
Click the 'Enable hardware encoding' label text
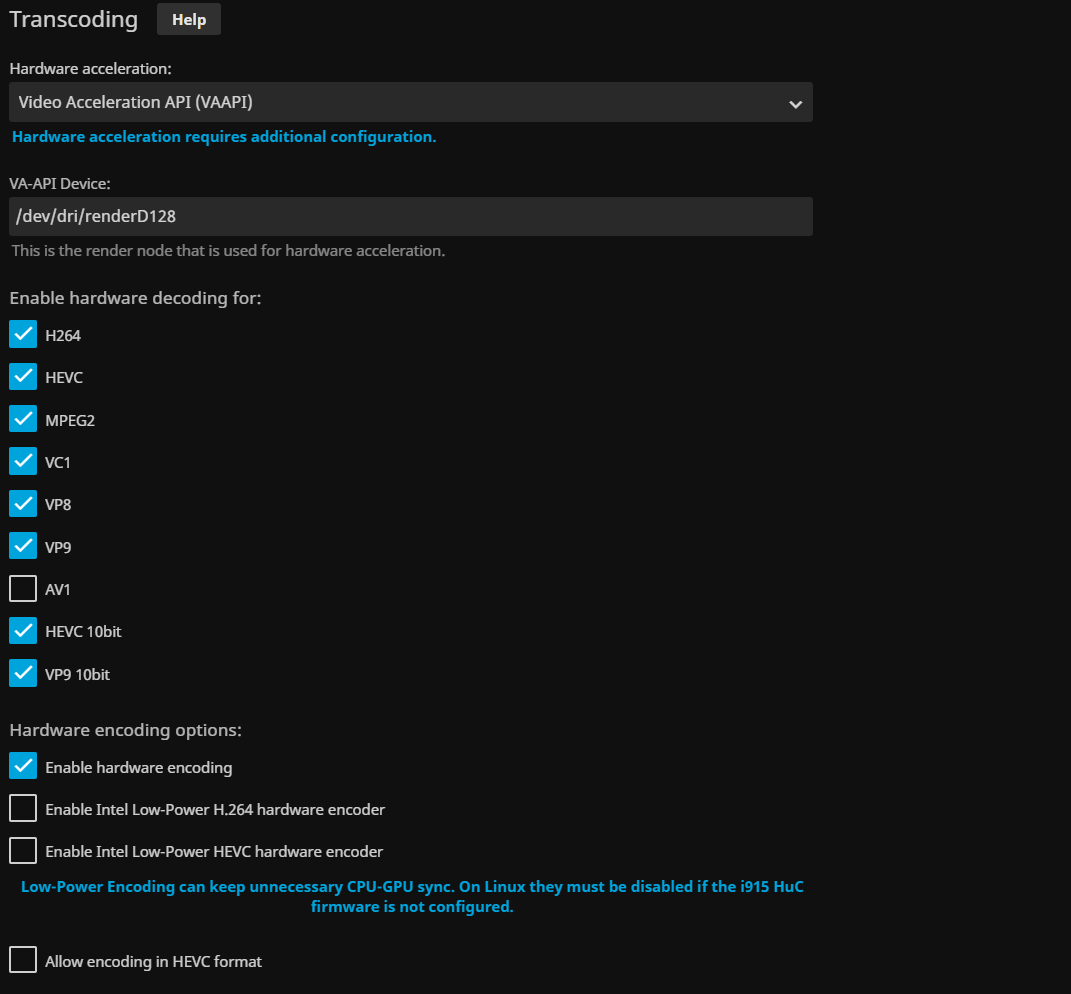139,768
